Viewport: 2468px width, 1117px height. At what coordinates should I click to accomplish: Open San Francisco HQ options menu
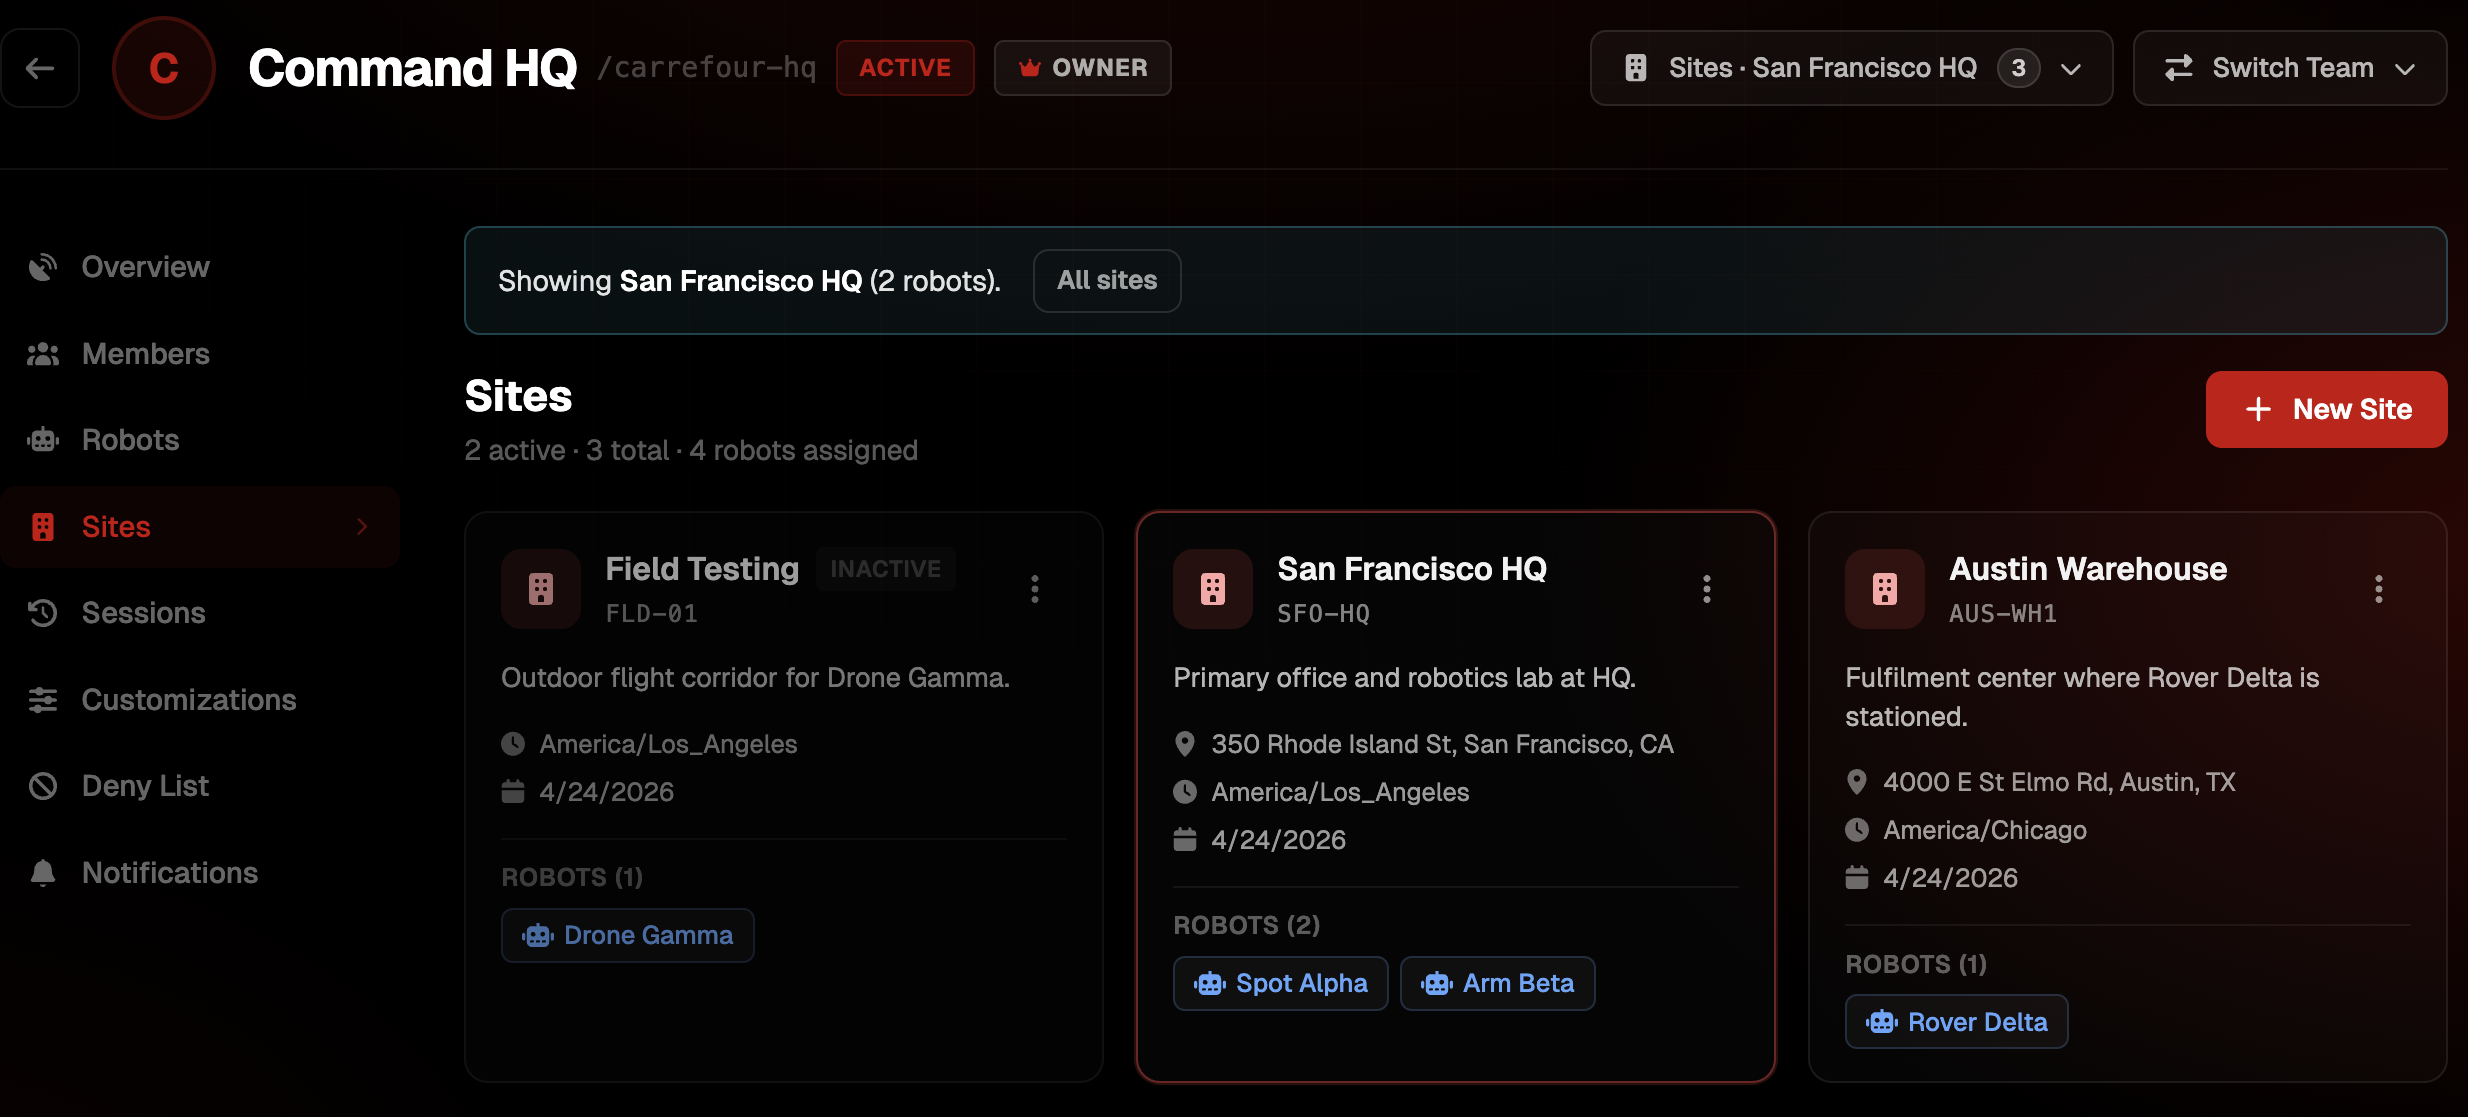click(1707, 589)
